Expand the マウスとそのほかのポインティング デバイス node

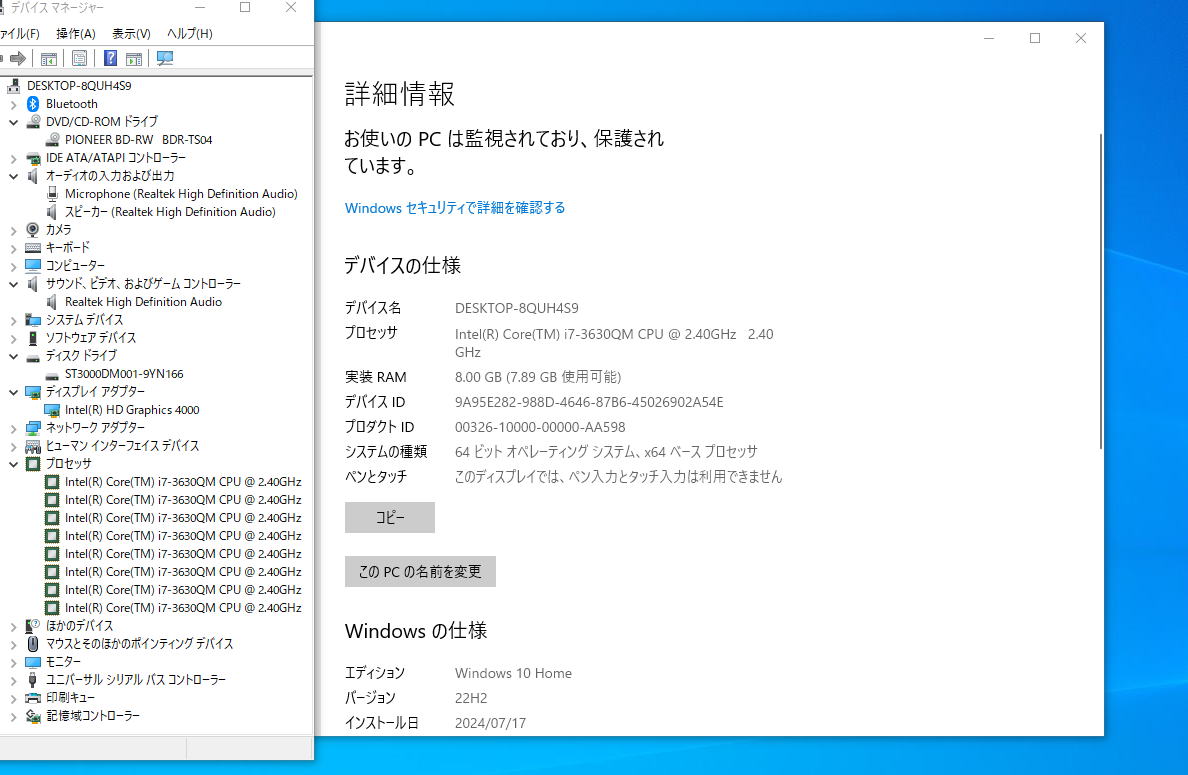tap(14, 645)
